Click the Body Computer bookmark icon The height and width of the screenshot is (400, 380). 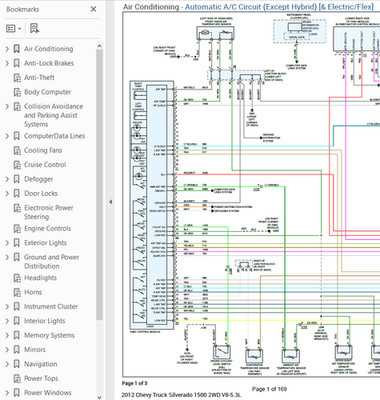[x=17, y=92]
